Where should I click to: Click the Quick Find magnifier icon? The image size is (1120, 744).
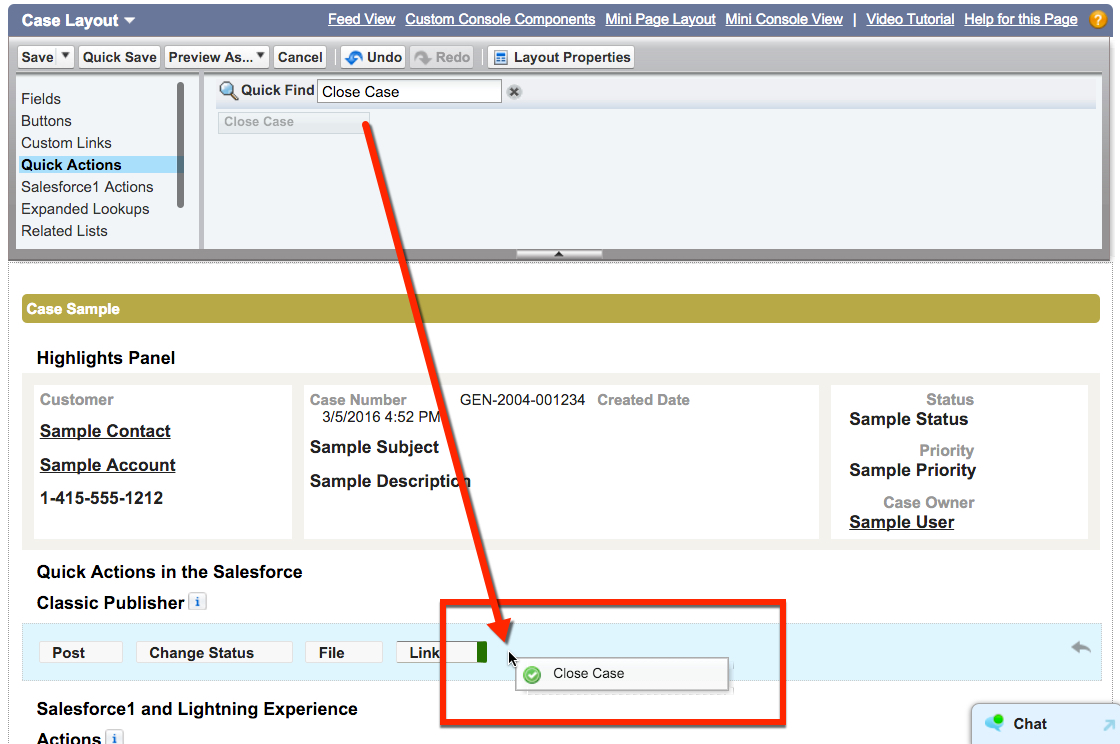[228, 91]
